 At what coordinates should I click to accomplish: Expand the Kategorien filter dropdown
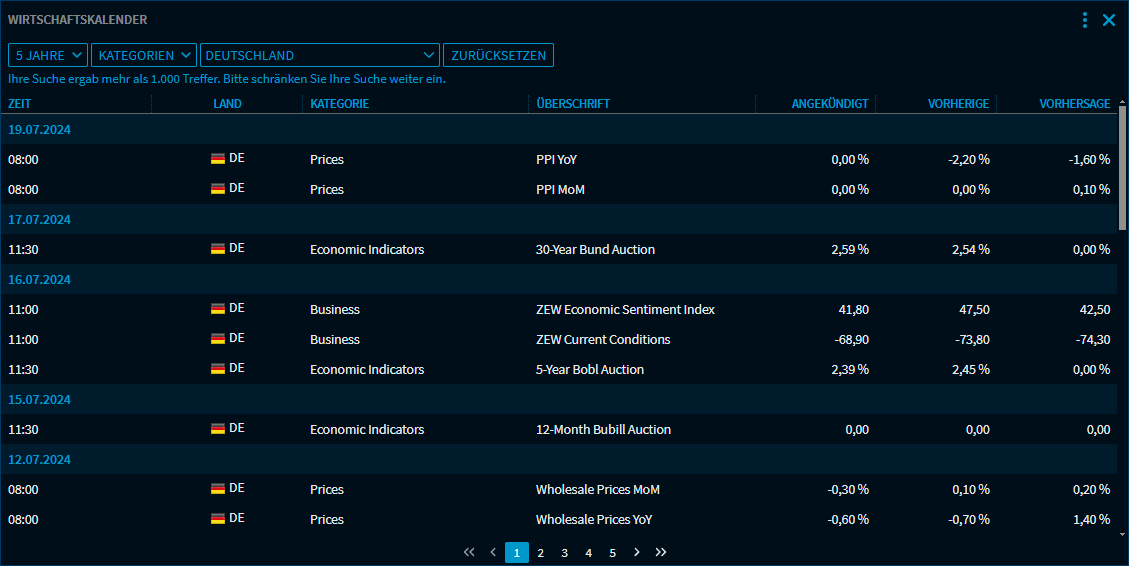[144, 55]
